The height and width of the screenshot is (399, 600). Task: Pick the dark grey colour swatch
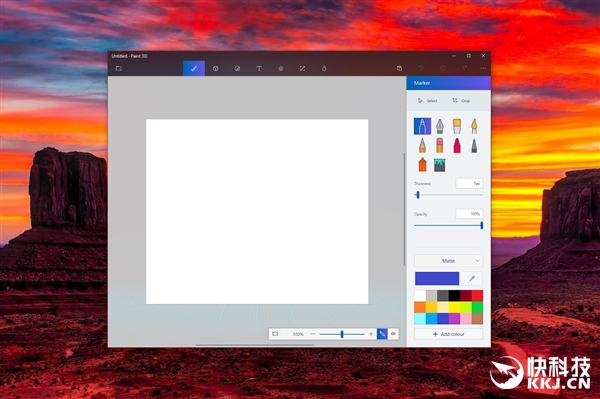[x=443, y=296]
